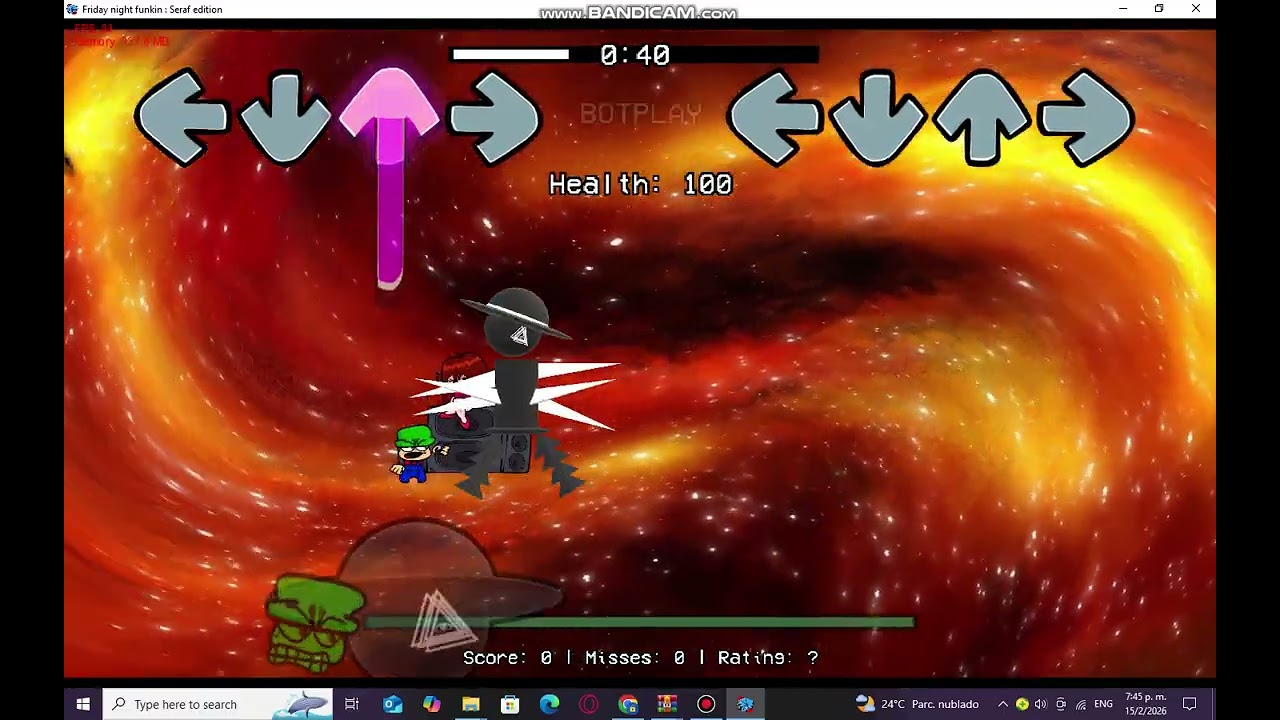Open the Windows Start menu
Image resolution: width=1280 pixels, height=720 pixels.
tap(83, 704)
